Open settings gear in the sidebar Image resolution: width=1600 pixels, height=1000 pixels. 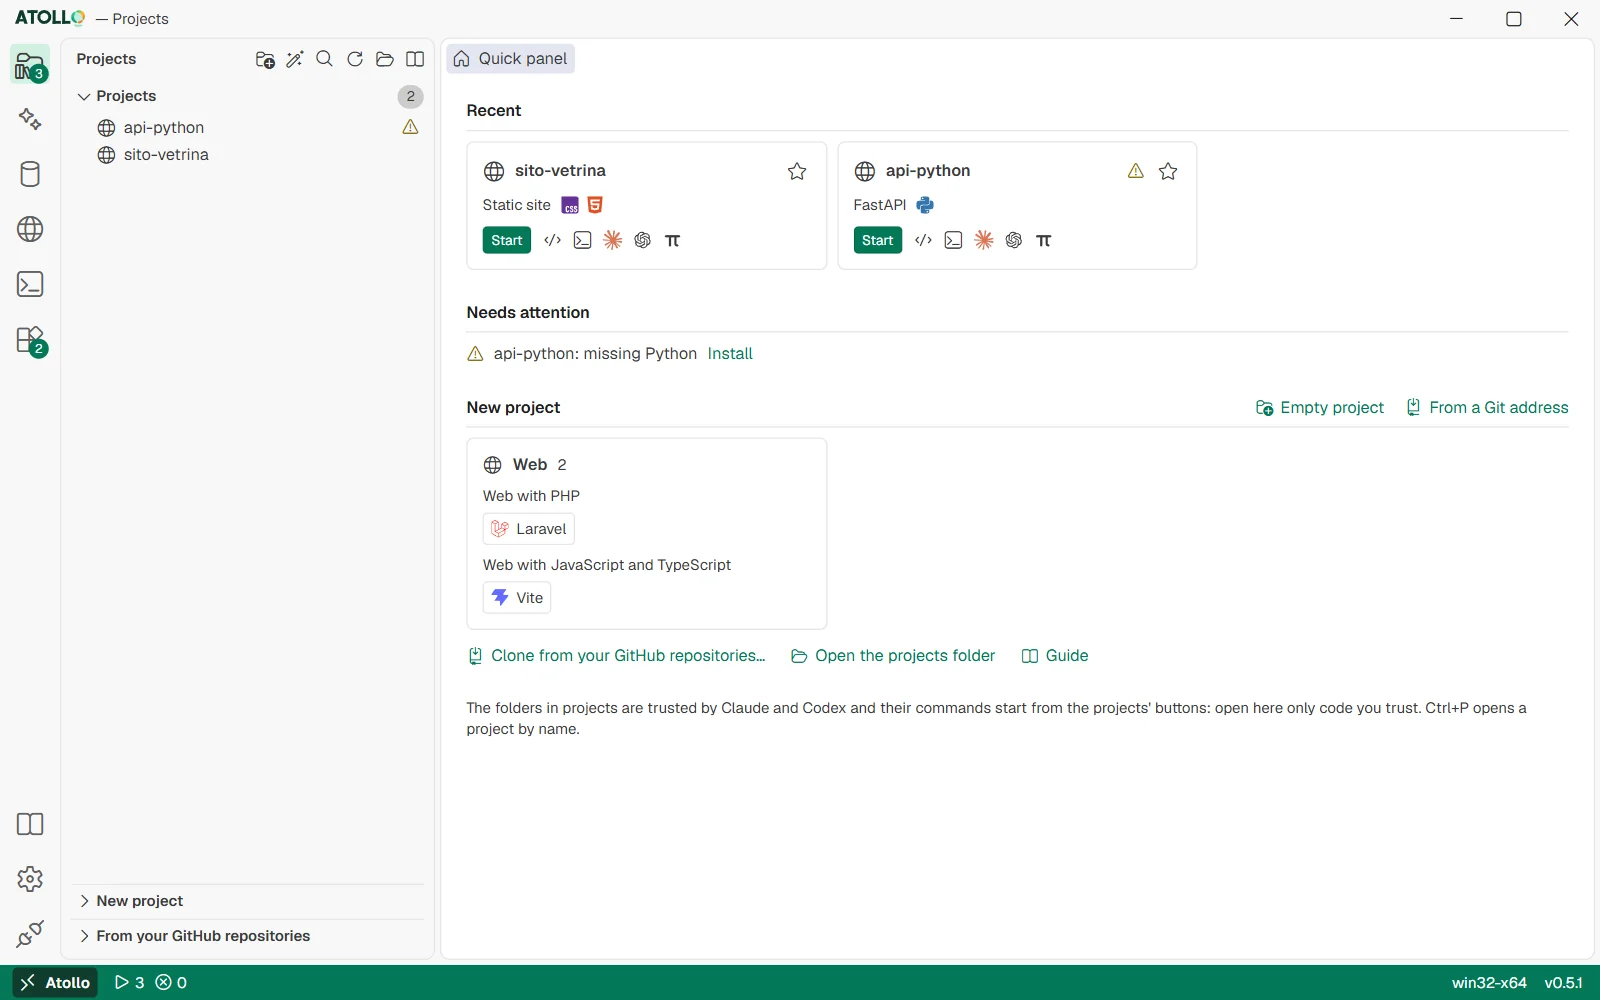tap(30, 879)
